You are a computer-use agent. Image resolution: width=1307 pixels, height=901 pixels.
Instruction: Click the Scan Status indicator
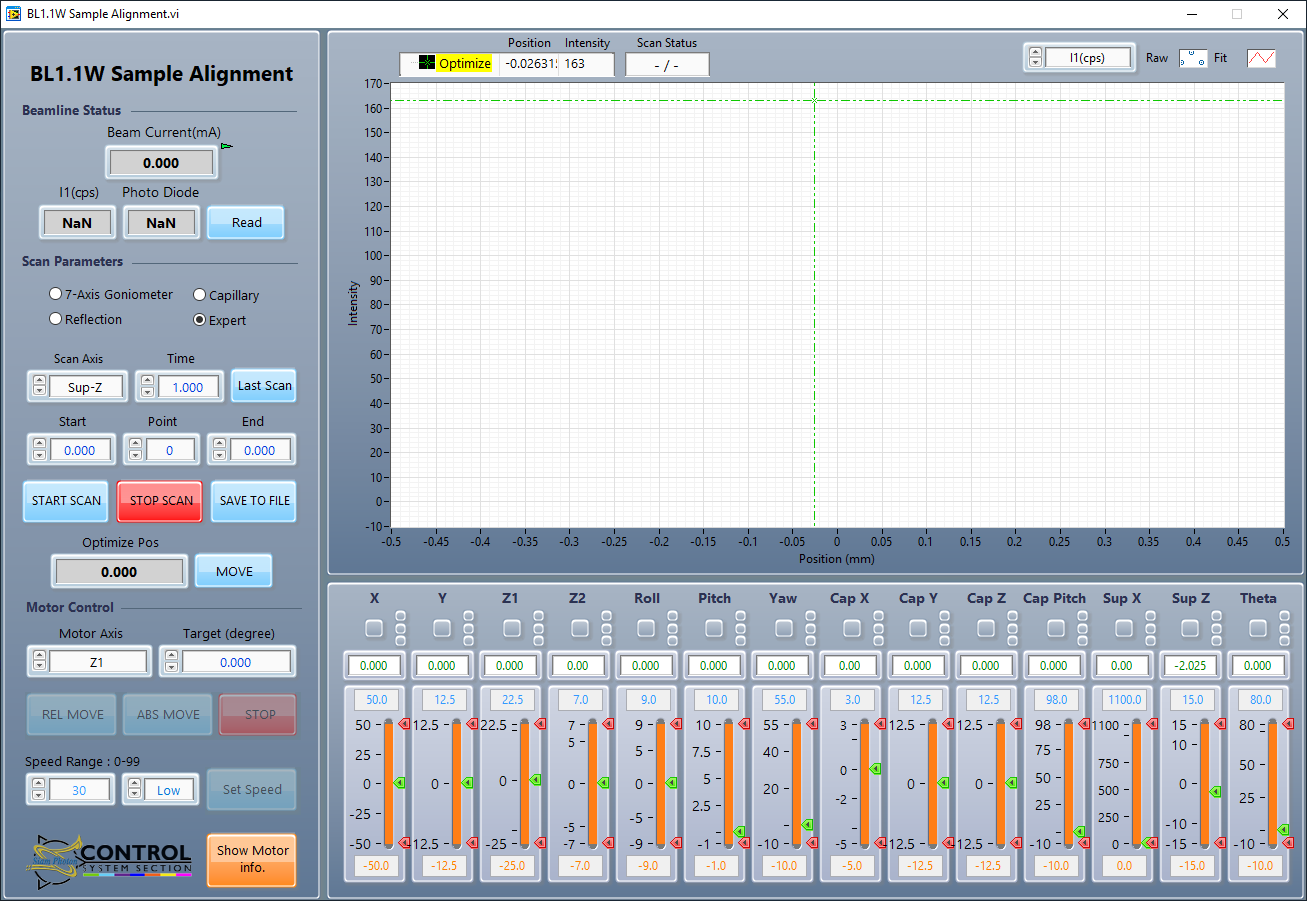pyautogui.click(x=667, y=65)
